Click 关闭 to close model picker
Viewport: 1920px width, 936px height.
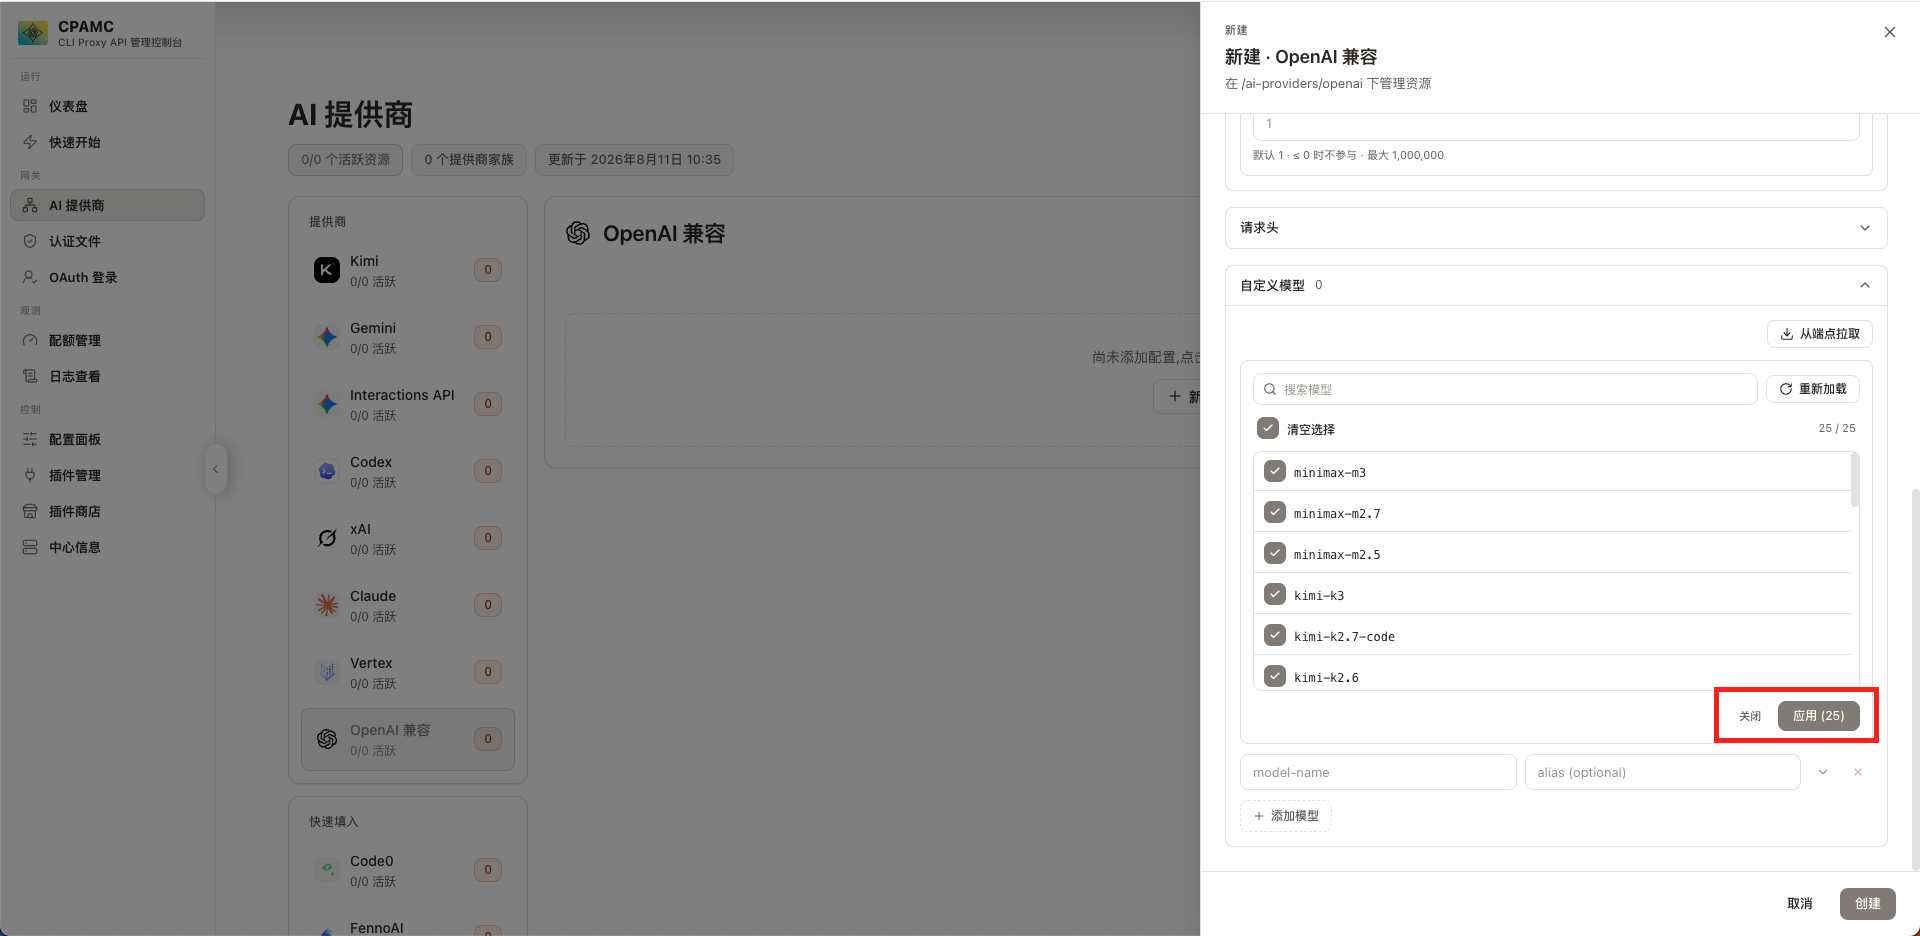pos(1750,716)
